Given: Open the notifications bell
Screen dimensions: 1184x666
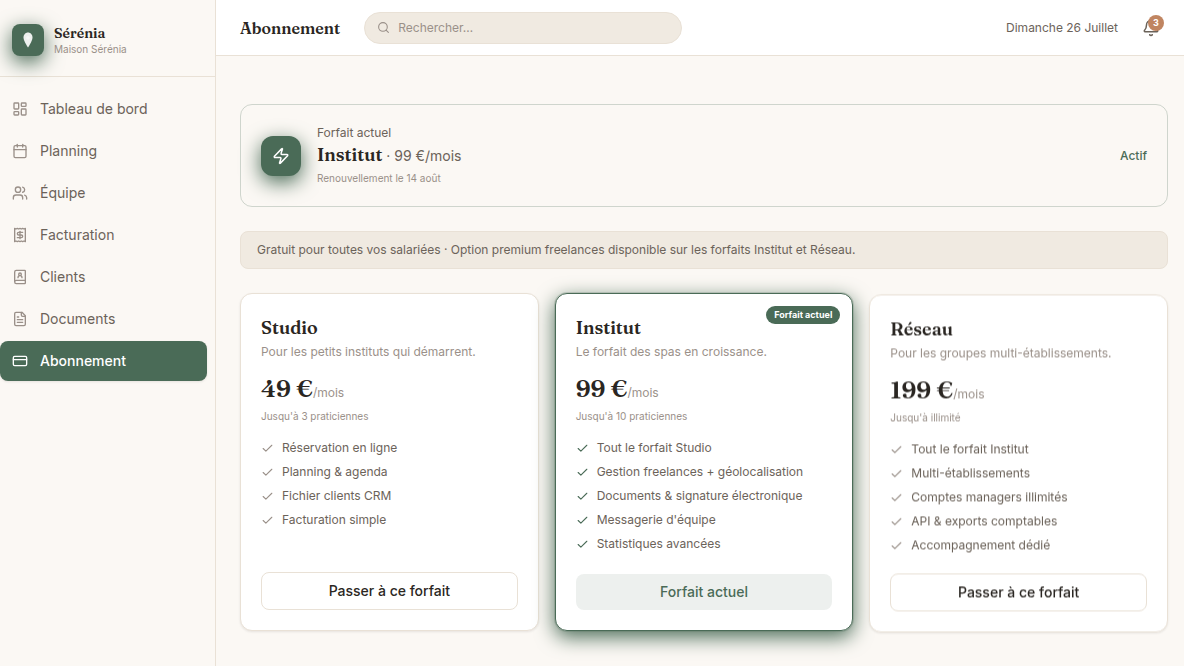Looking at the screenshot, I should click(x=1150, y=28).
